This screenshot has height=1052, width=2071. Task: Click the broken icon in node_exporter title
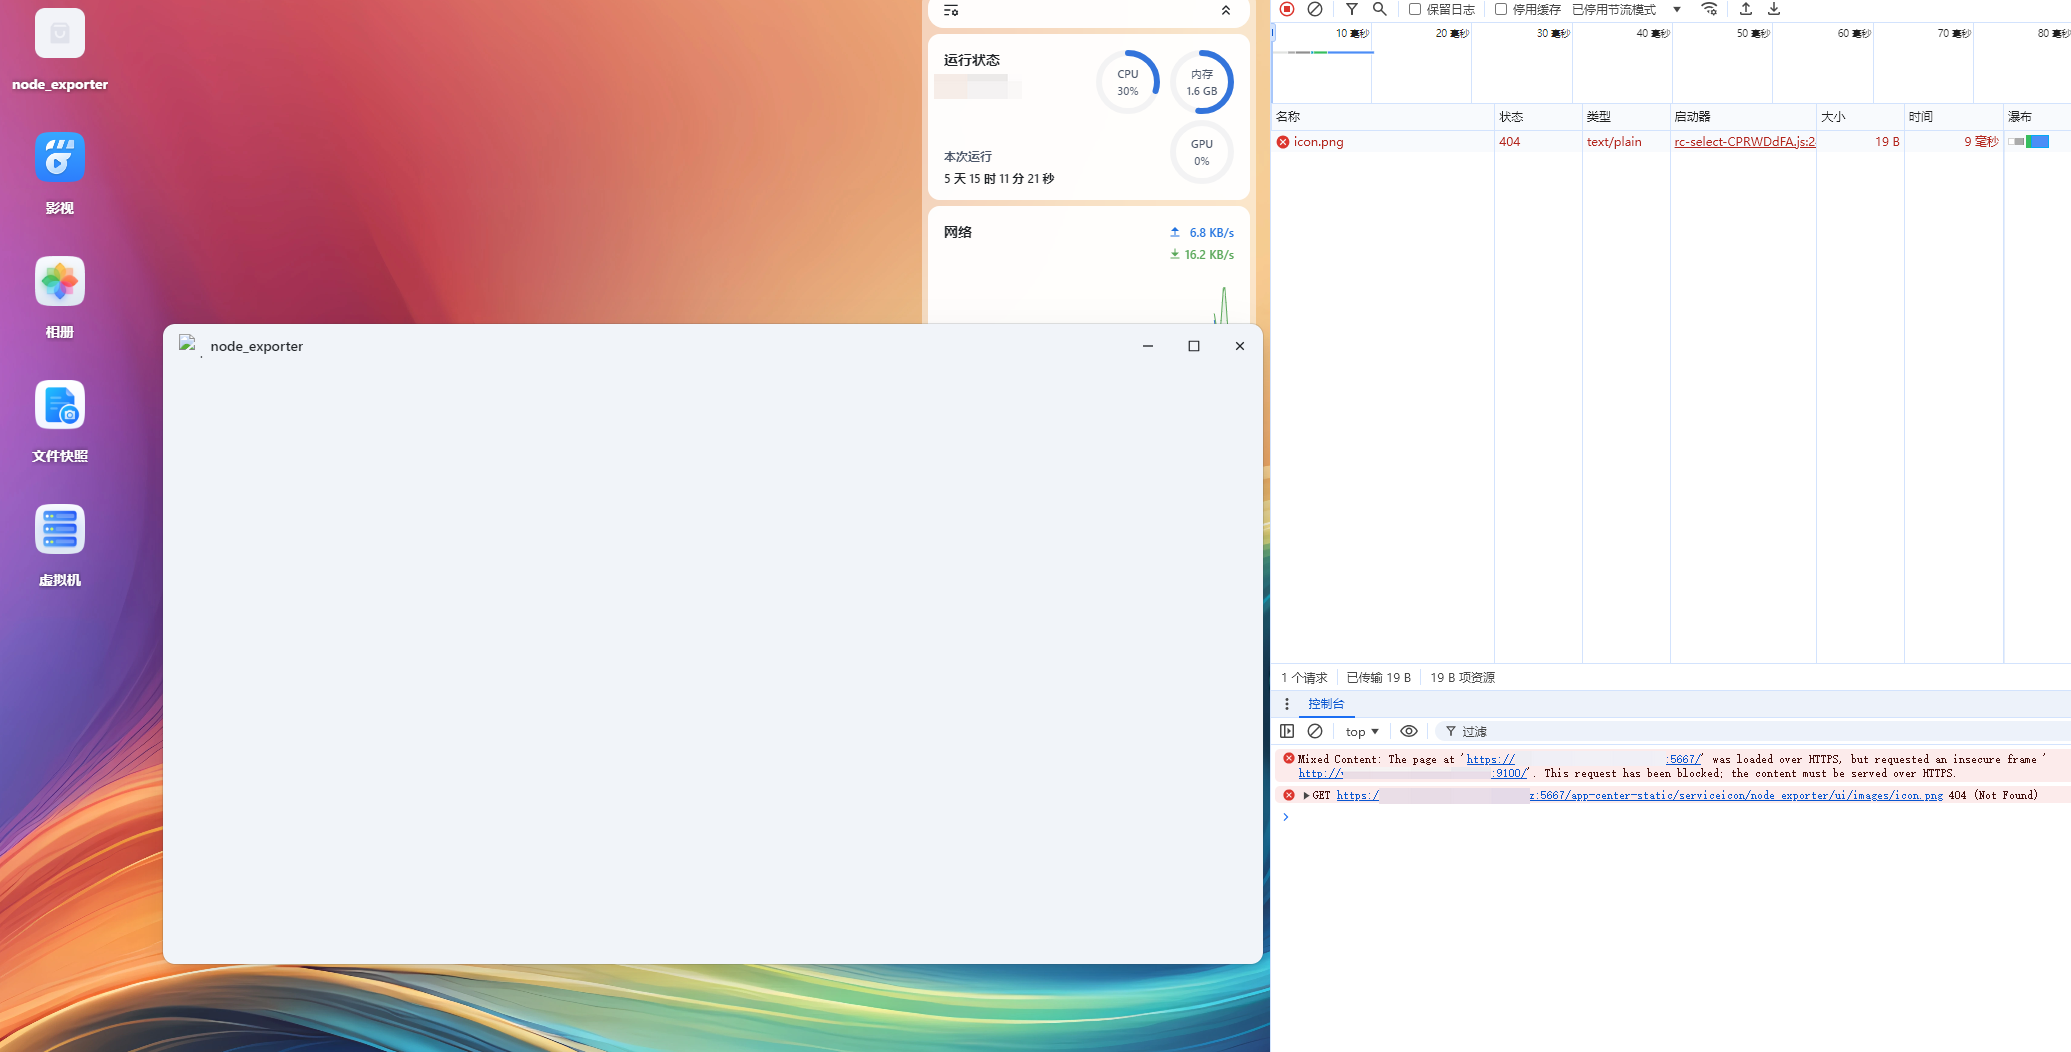pos(188,345)
